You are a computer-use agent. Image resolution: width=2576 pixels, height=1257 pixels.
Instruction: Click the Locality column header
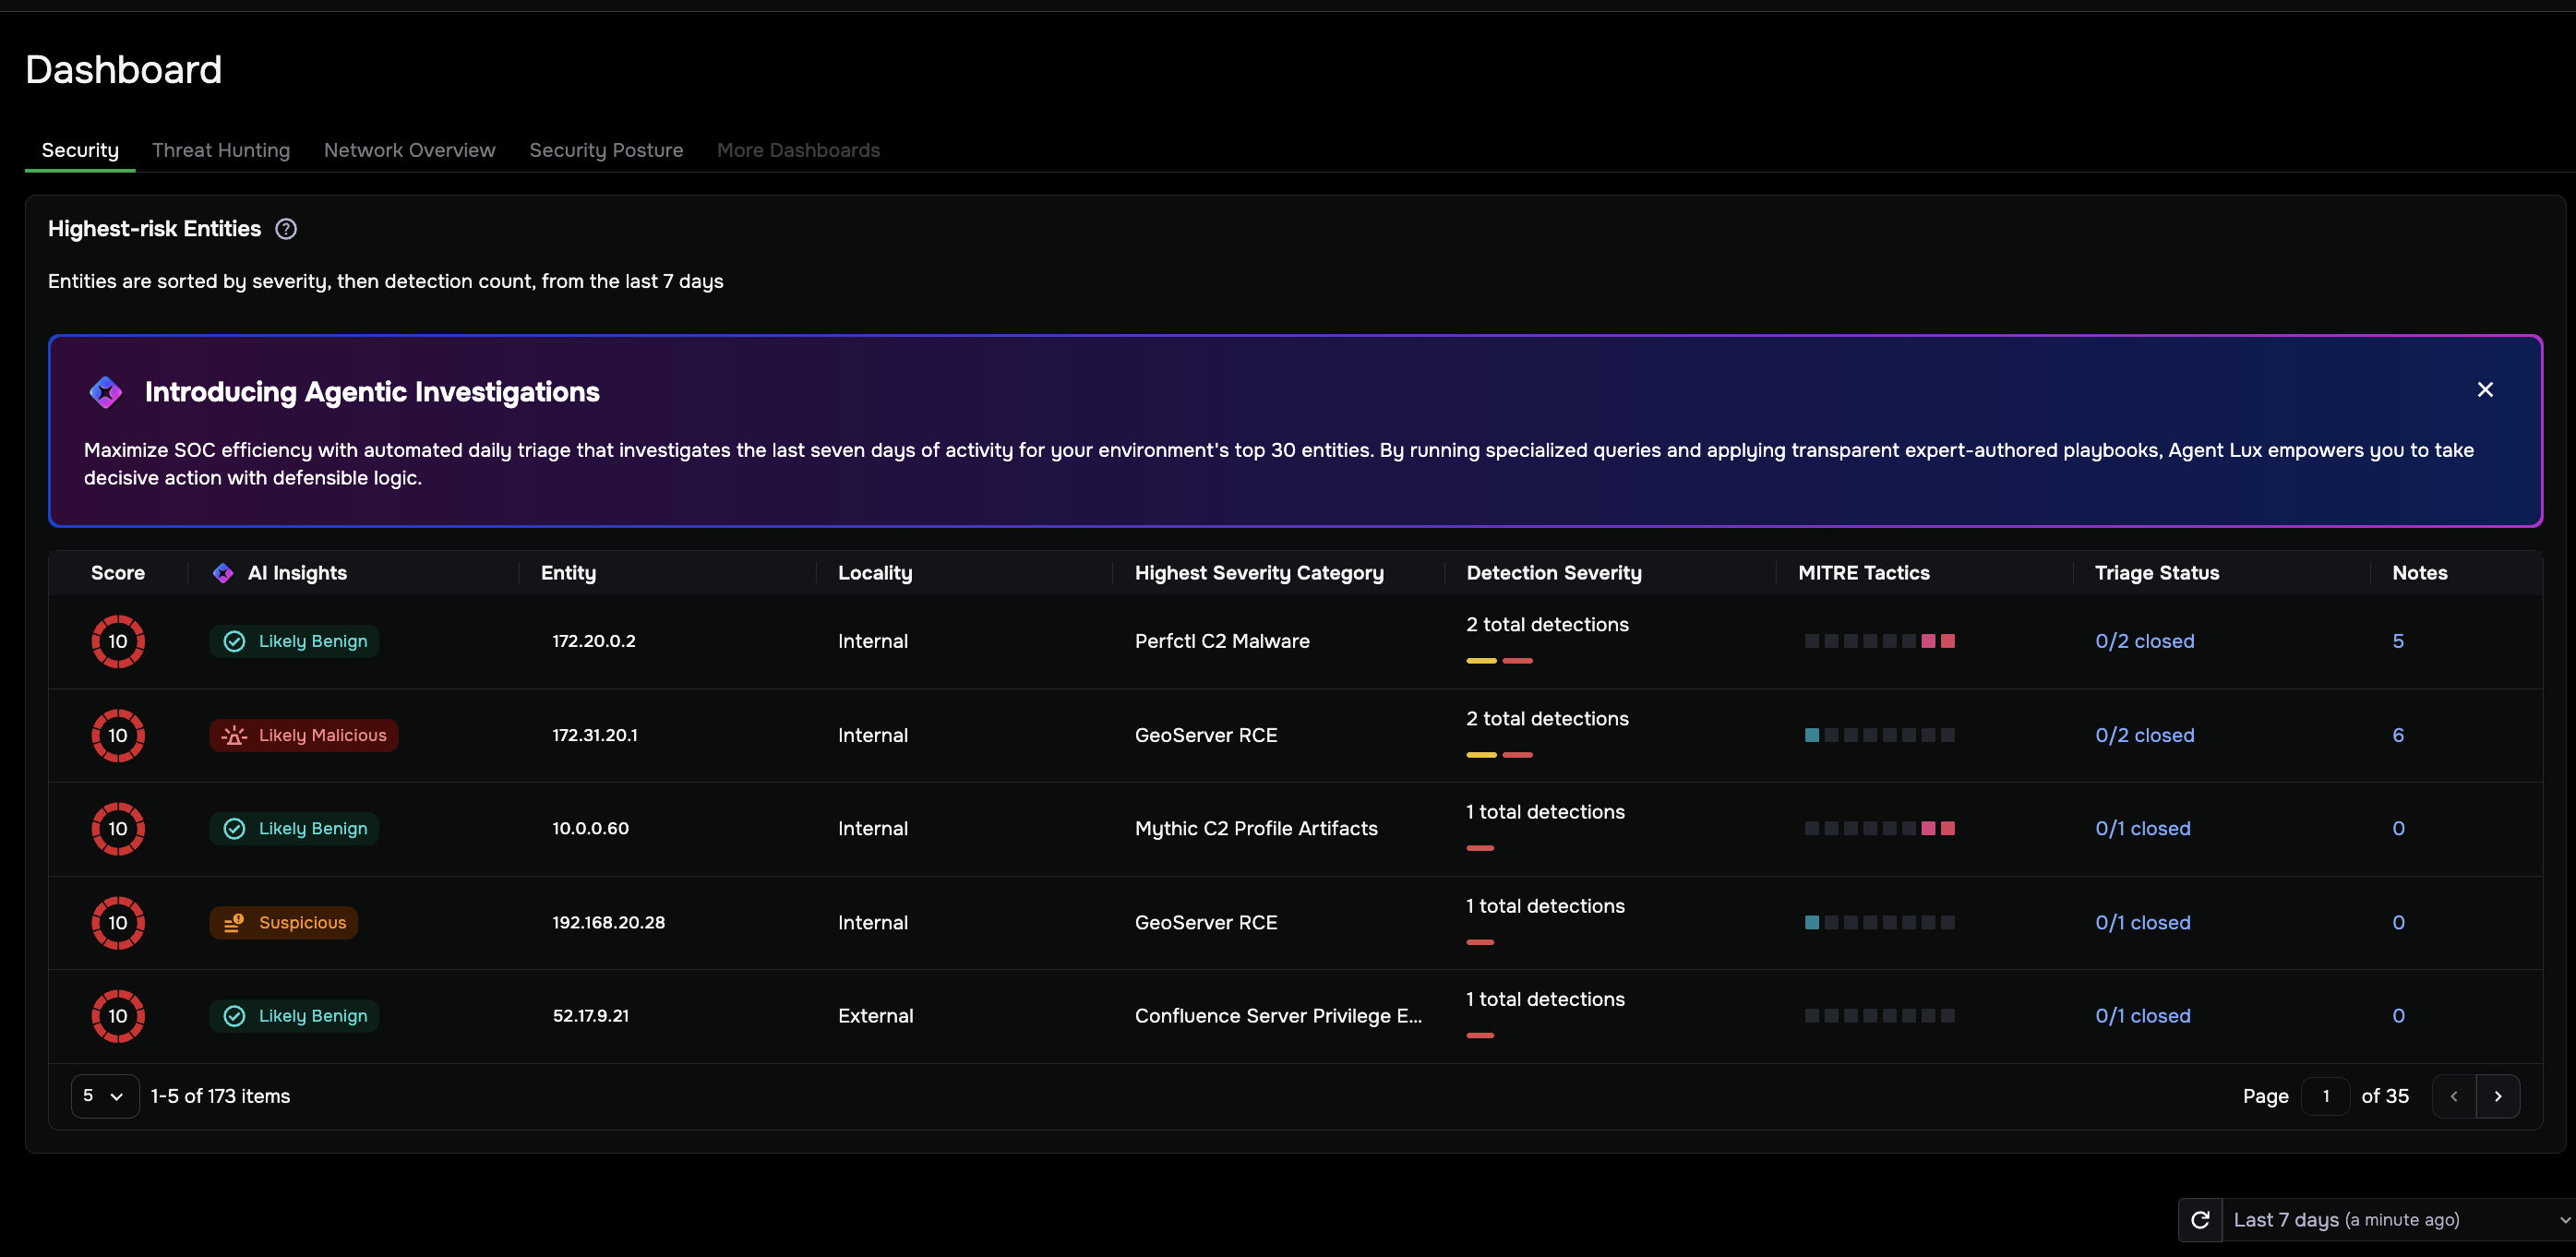pyautogui.click(x=875, y=573)
